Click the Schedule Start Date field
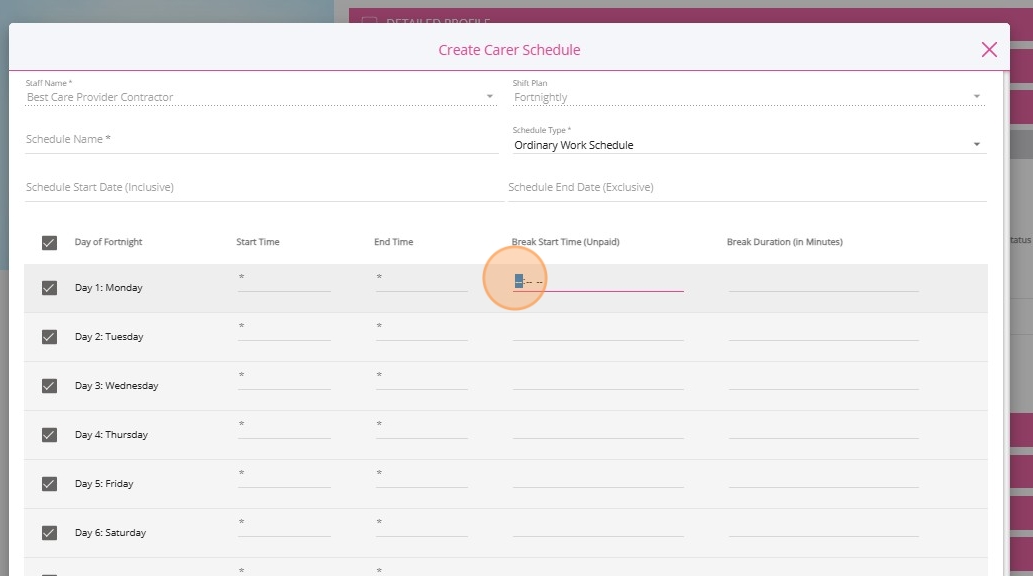1033x576 pixels. click(x=264, y=188)
